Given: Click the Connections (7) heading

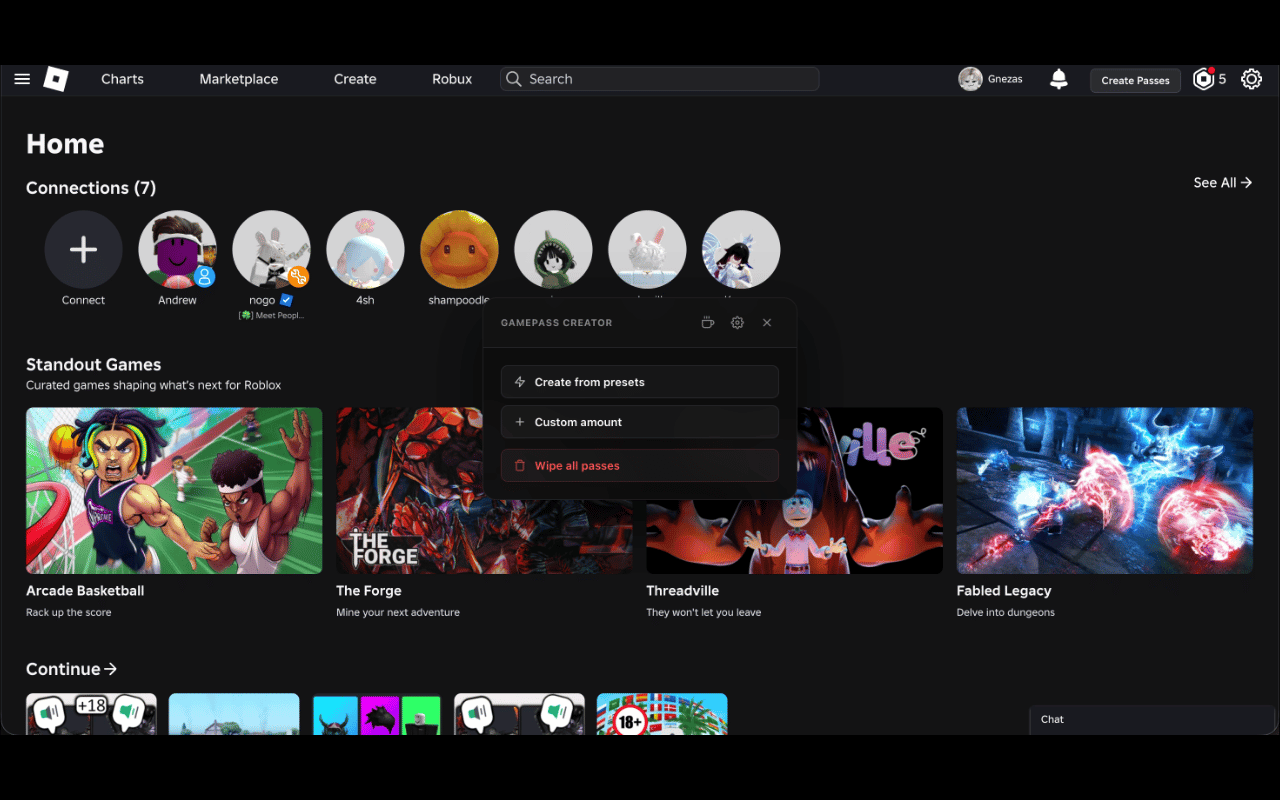Looking at the screenshot, I should pyautogui.click(x=91, y=188).
